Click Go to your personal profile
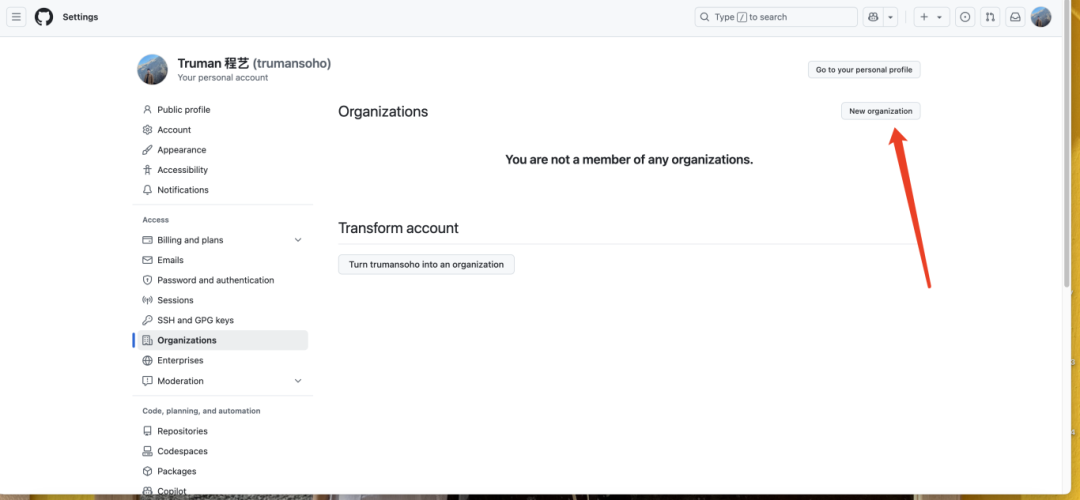Image resolution: width=1080 pixels, height=500 pixels. click(x=864, y=70)
